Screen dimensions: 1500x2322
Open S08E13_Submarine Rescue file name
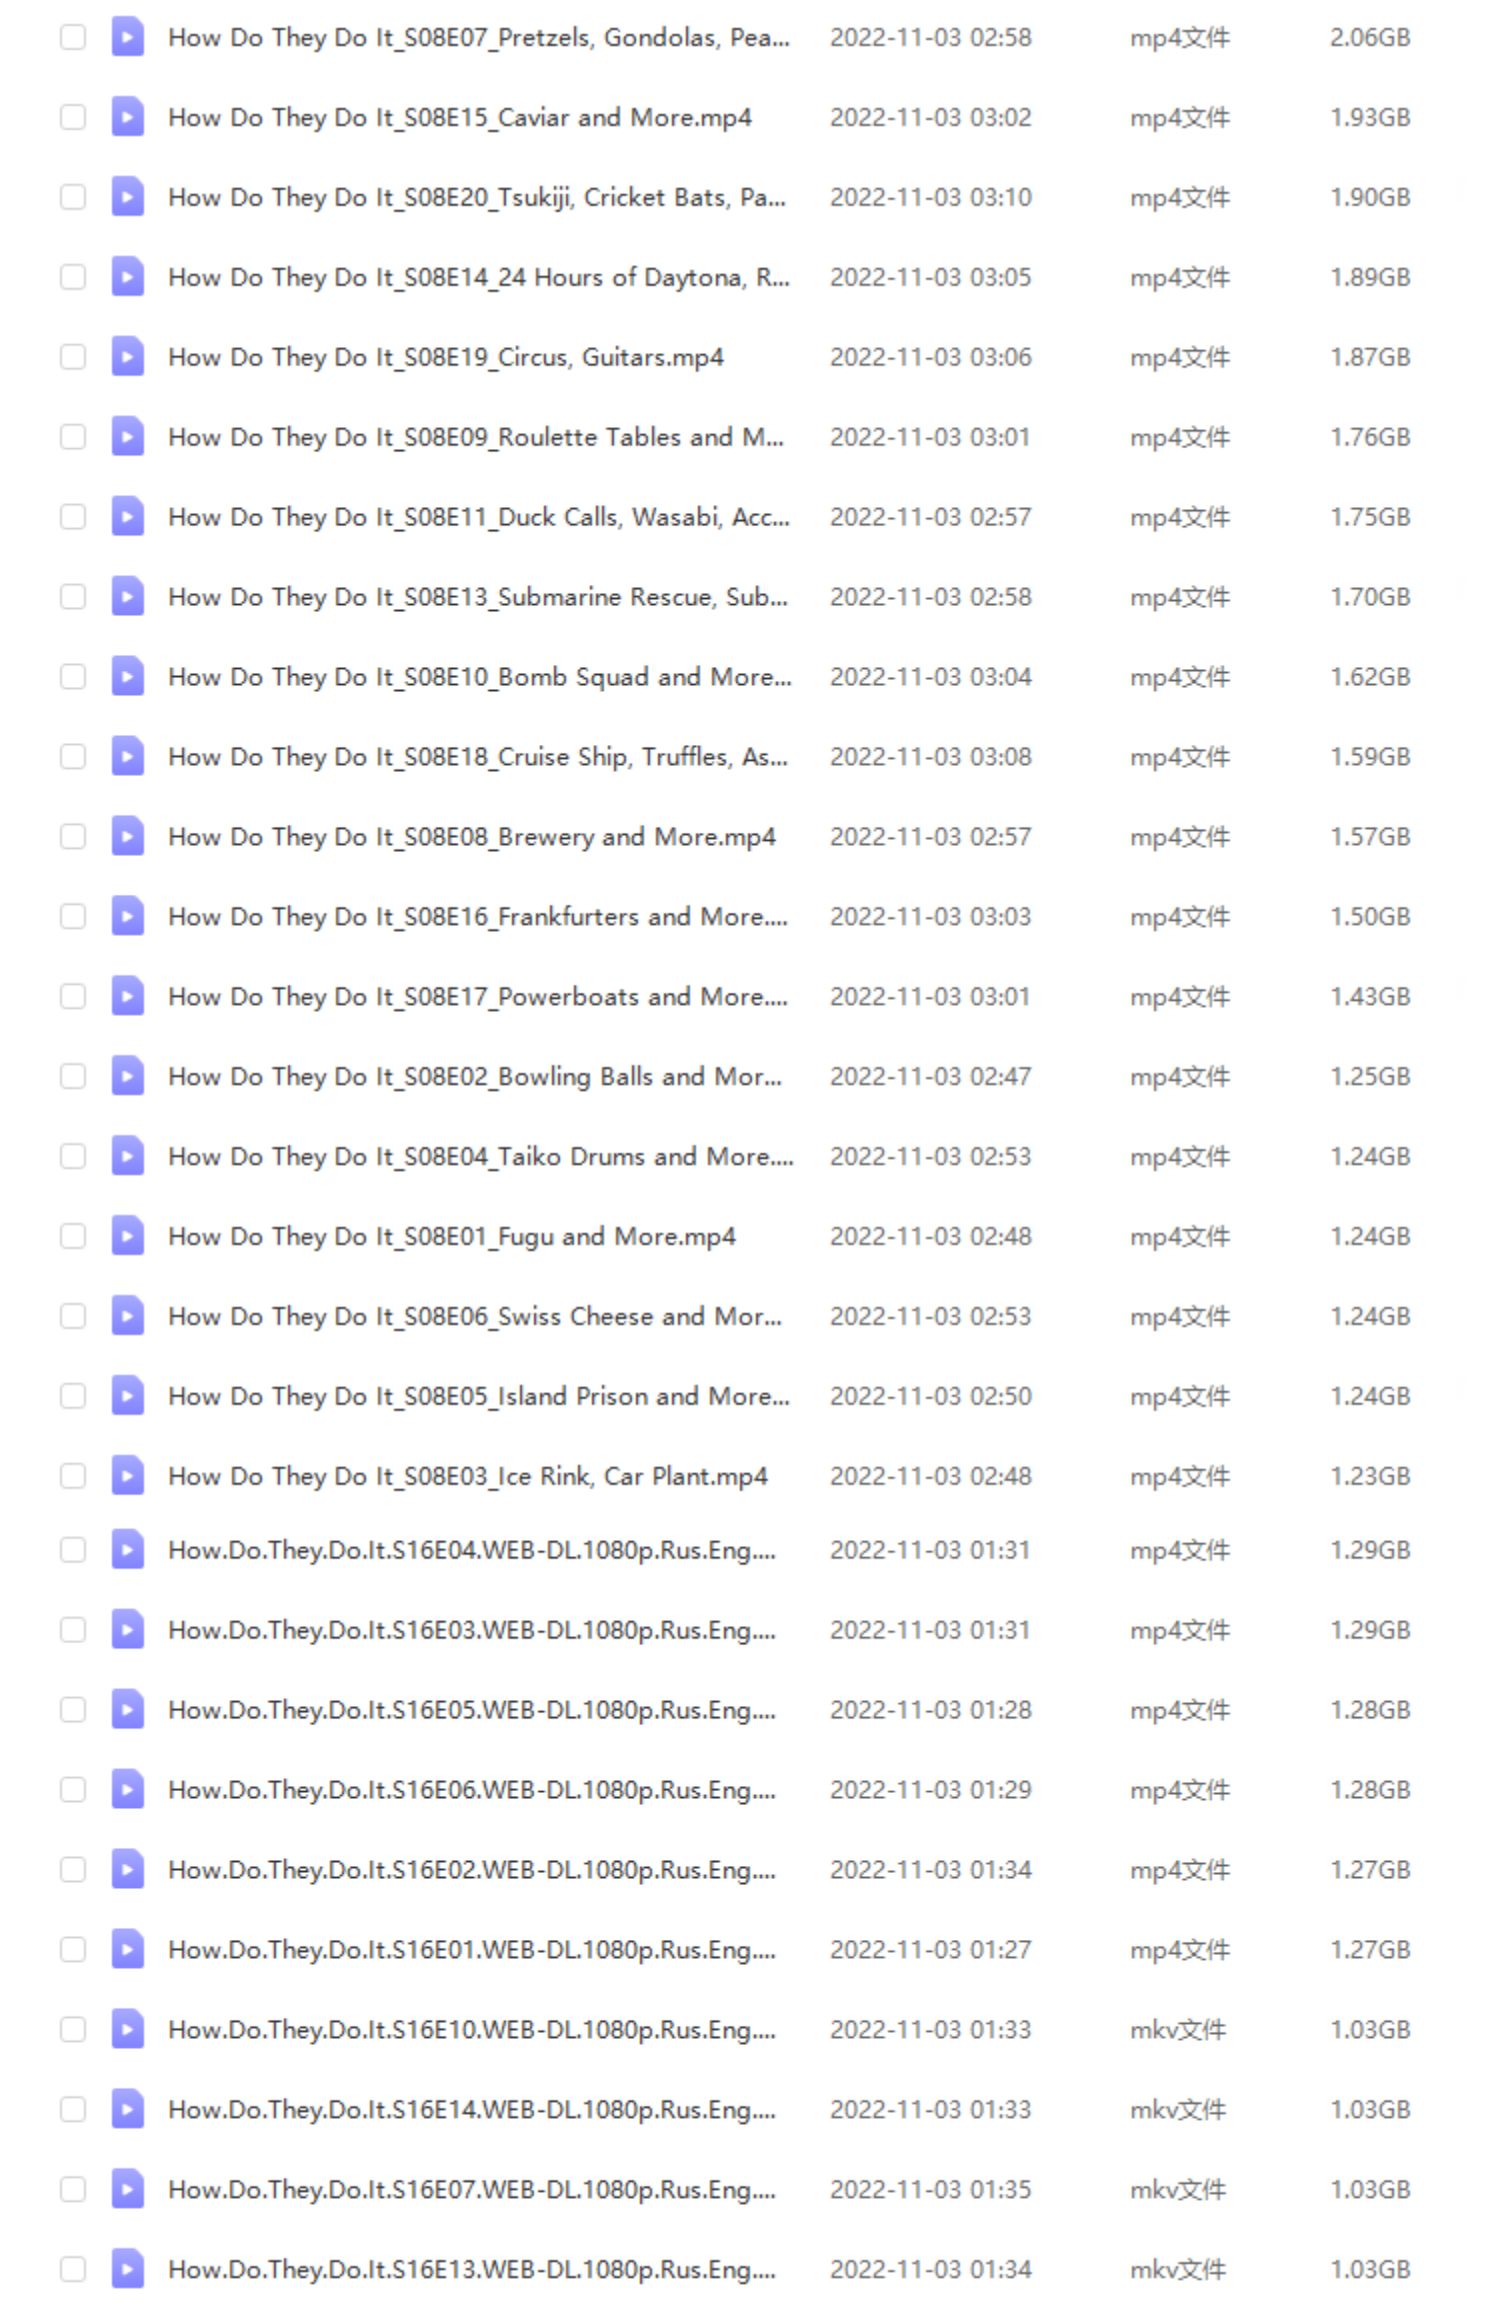[478, 597]
